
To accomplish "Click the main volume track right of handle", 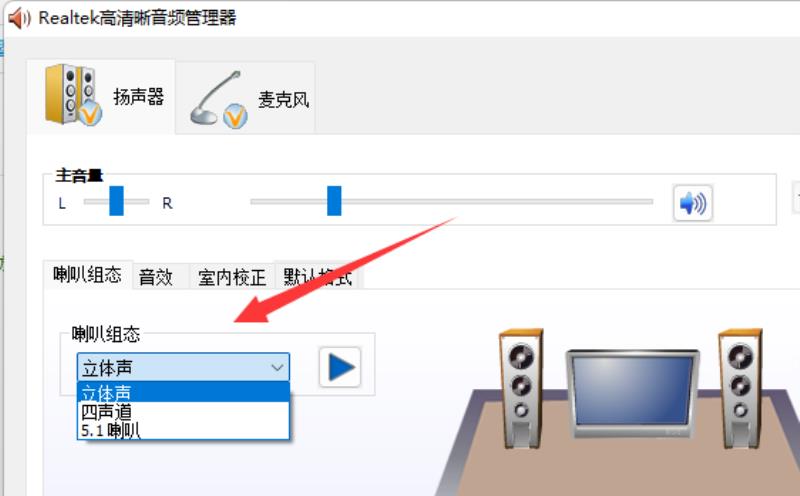I will point(497,202).
